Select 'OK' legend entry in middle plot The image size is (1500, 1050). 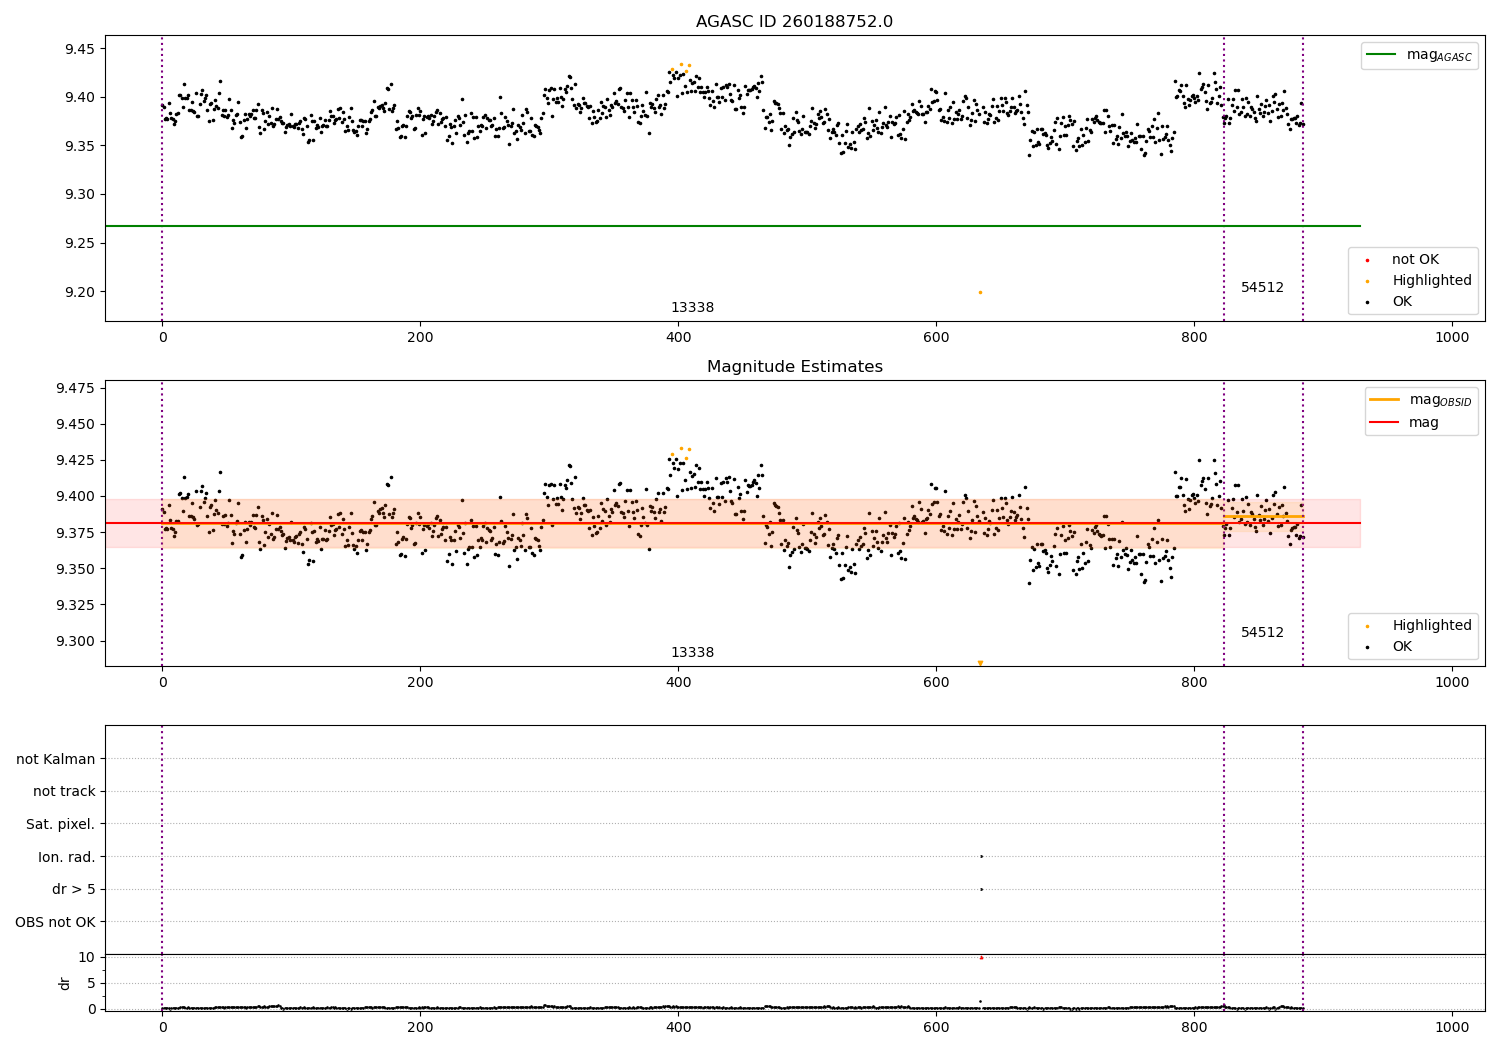1402,647
